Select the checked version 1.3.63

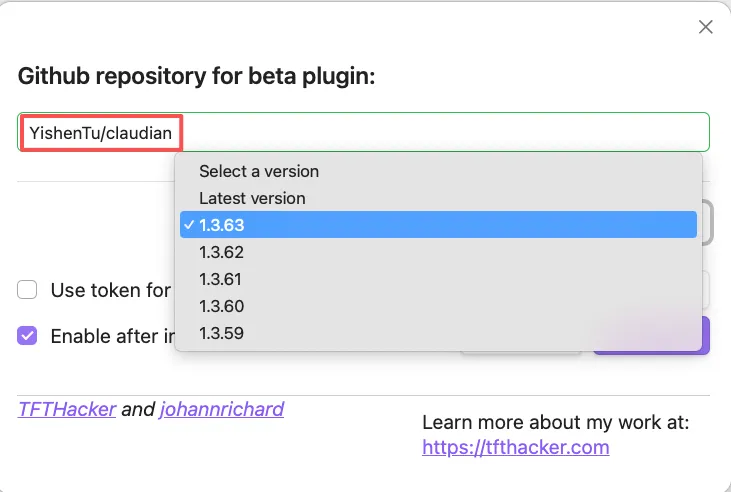tap(437, 225)
